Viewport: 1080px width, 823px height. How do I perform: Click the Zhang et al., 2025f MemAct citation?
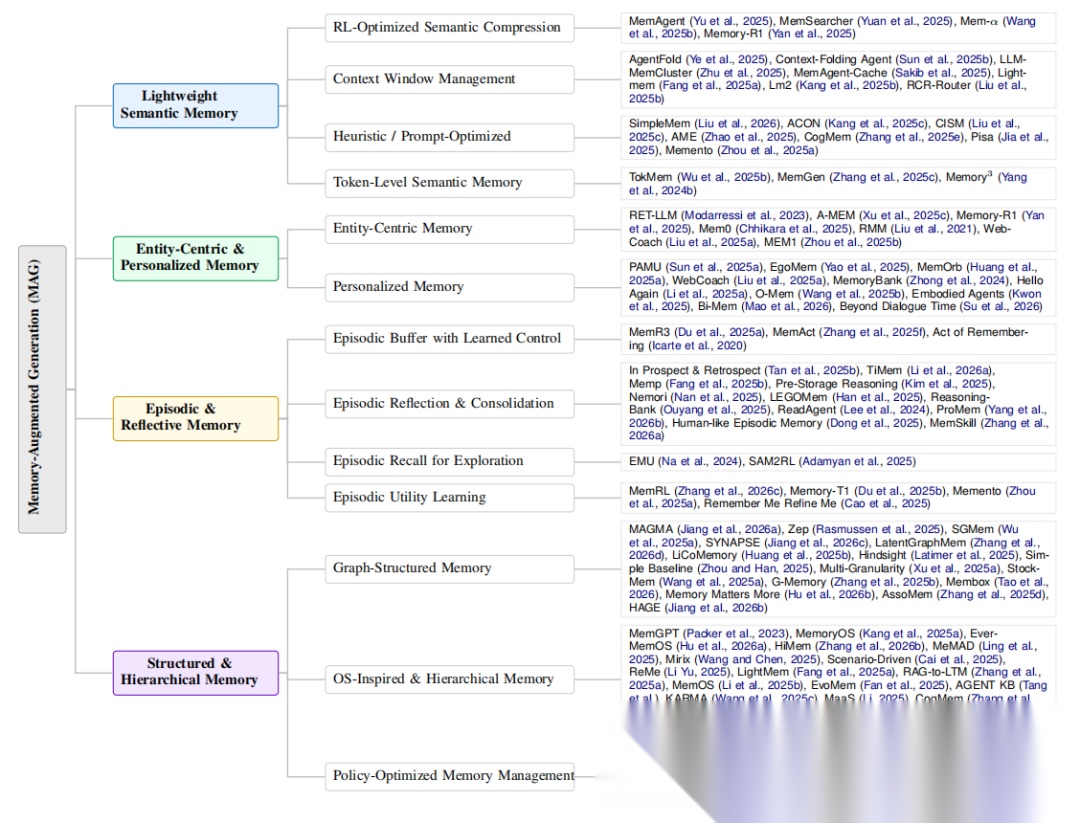(x=873, y=333)
